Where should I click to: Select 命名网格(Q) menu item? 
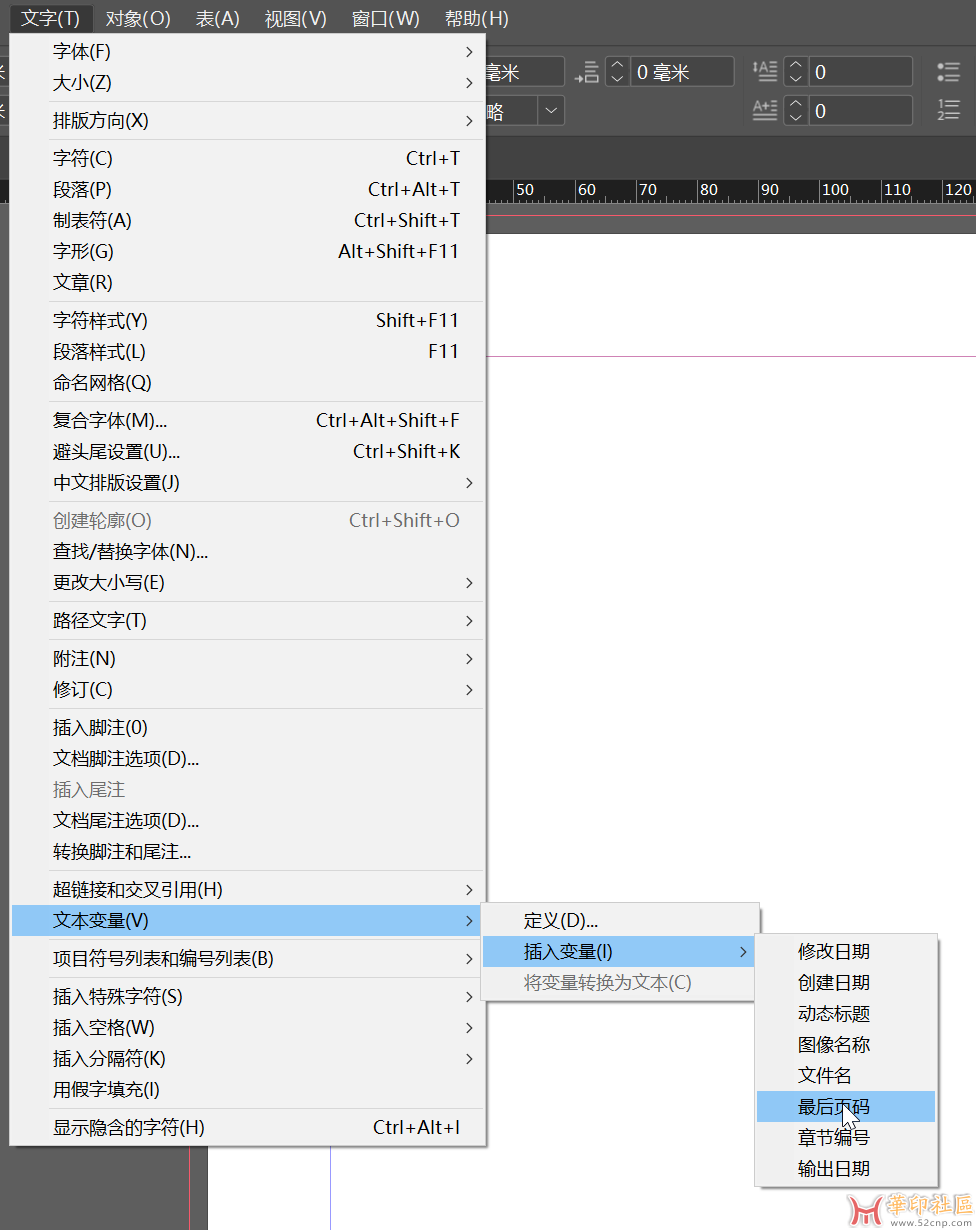pyautogui.click(x=248, y=383)
